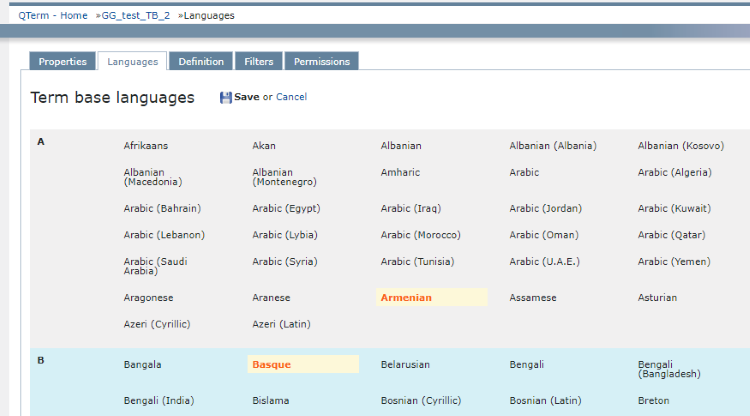Pick the Belarusian language

tap(407, 365)
